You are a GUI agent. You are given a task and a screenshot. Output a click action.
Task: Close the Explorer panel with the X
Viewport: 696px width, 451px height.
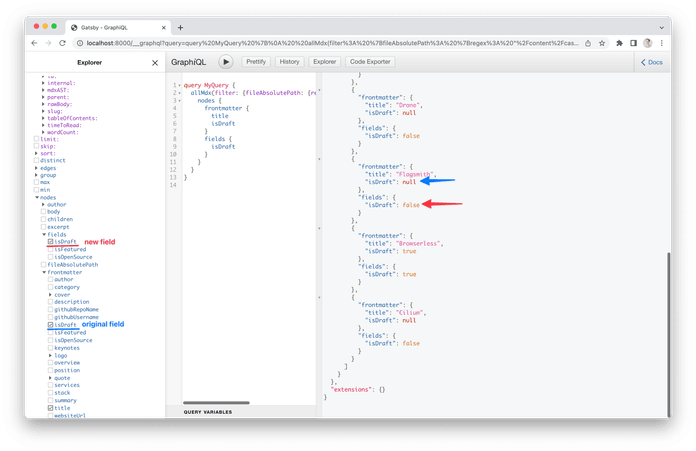tap(154, 62)
